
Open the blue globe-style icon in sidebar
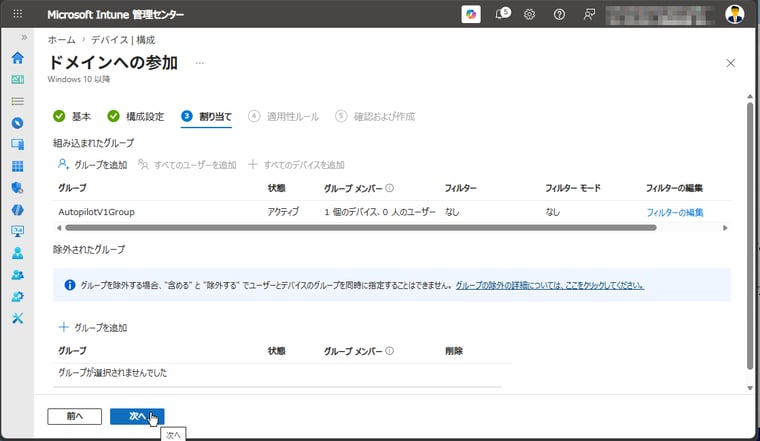17,209
